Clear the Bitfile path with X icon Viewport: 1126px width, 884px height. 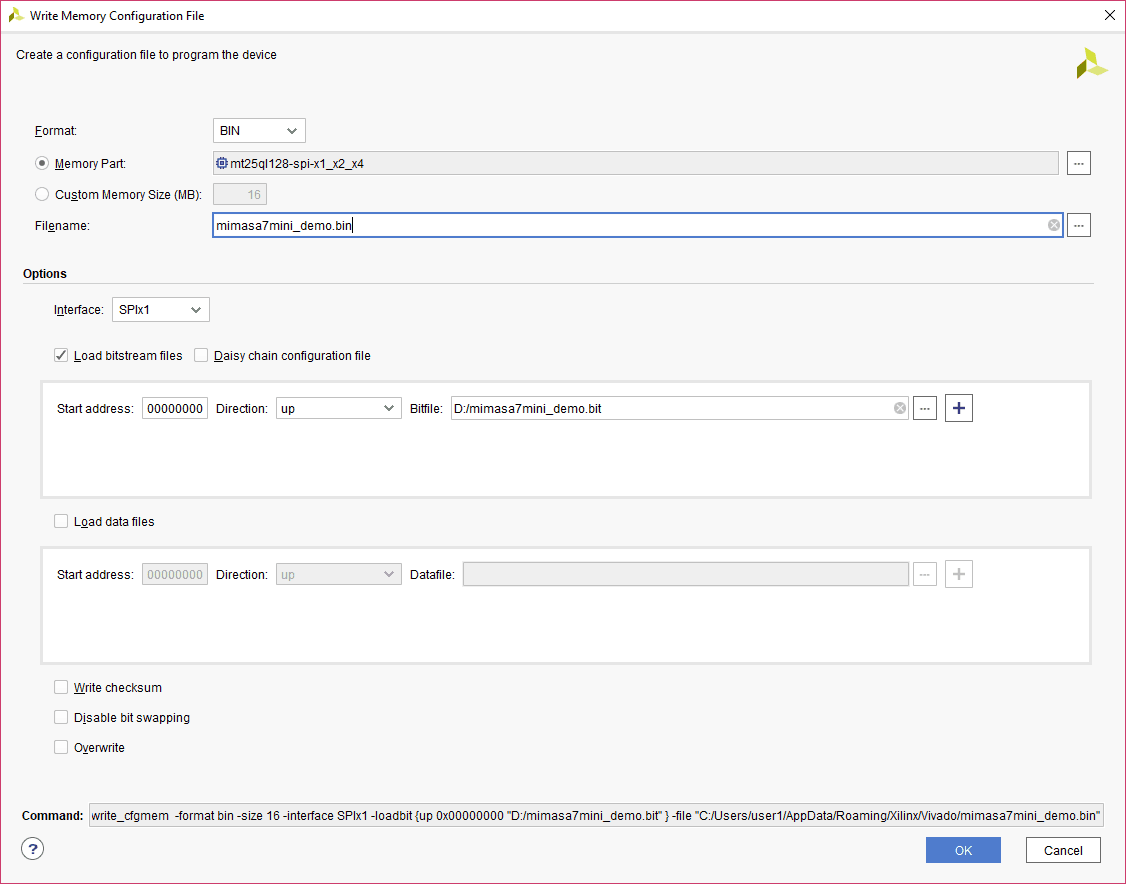(899, 408)
